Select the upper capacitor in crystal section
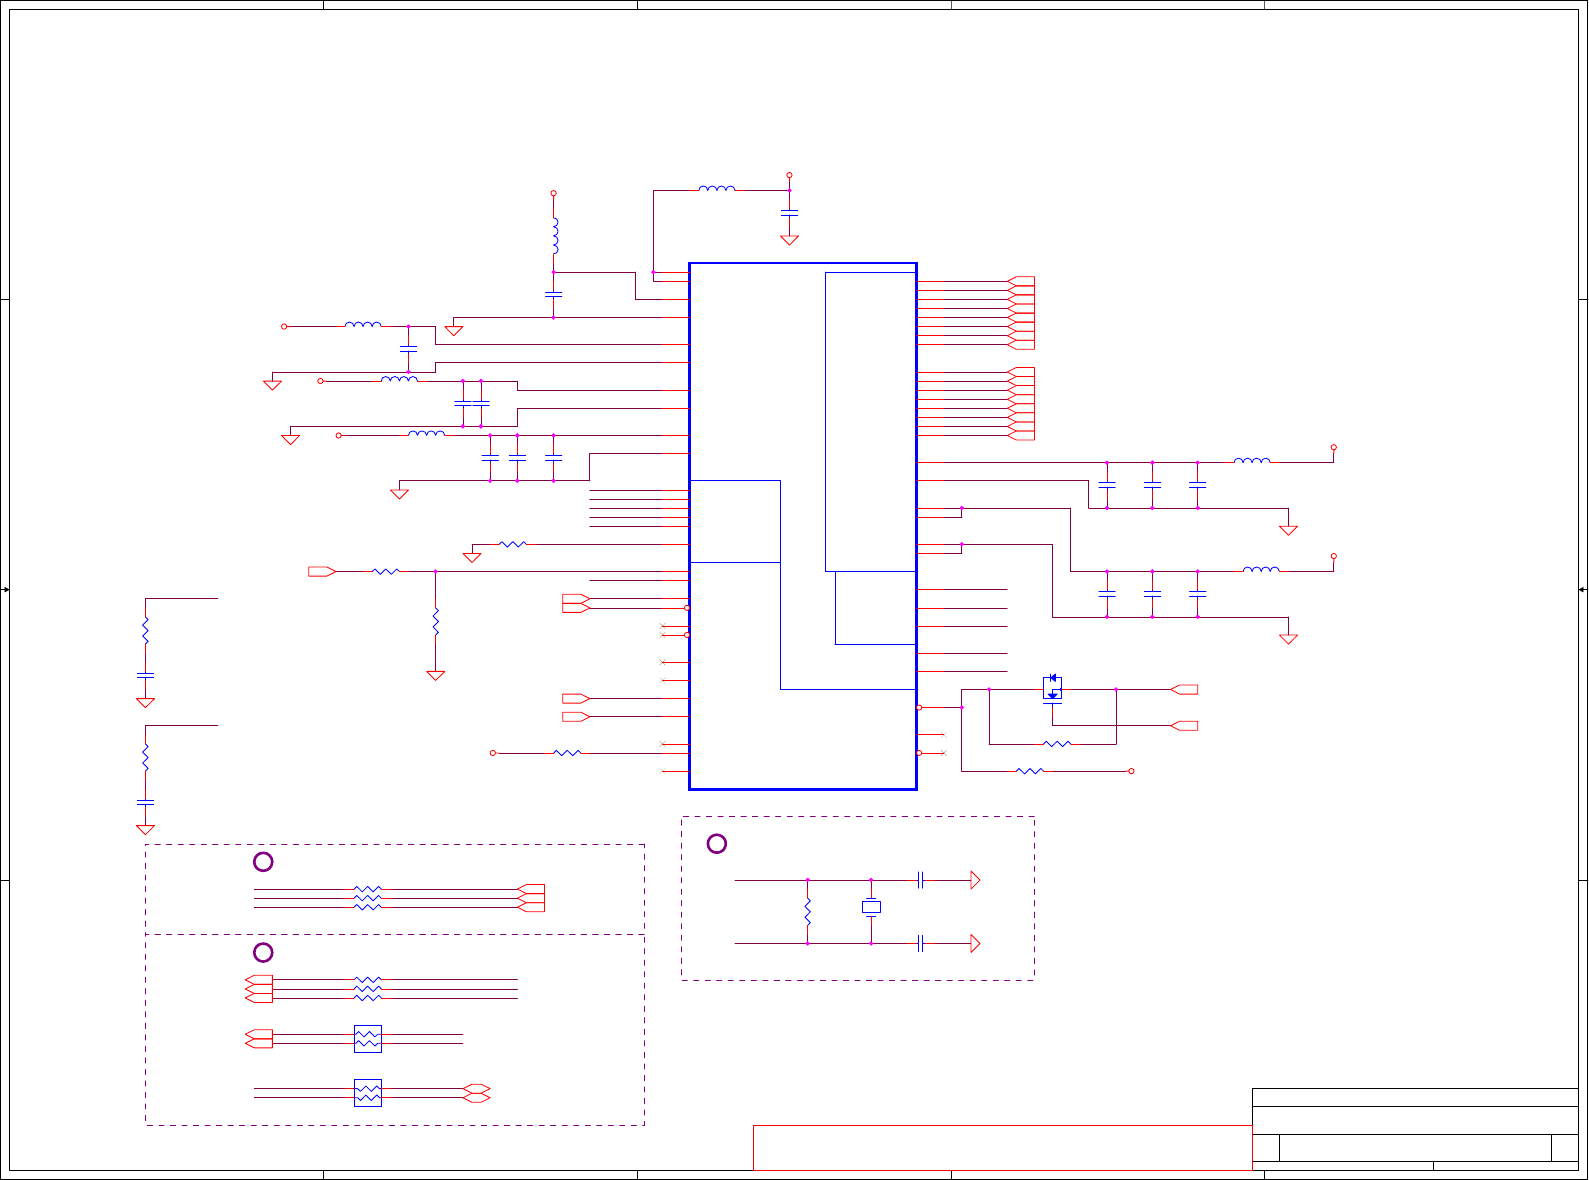1589x1180 pixels. pos(920,880)
